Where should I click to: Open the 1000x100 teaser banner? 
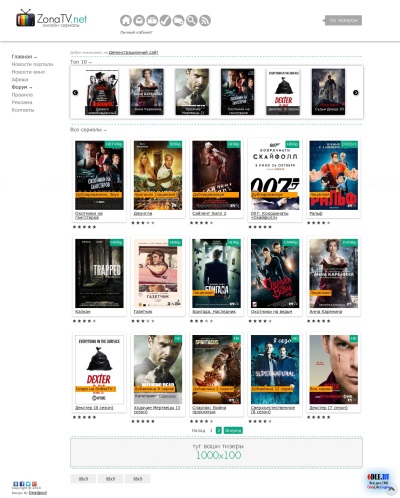216,452
